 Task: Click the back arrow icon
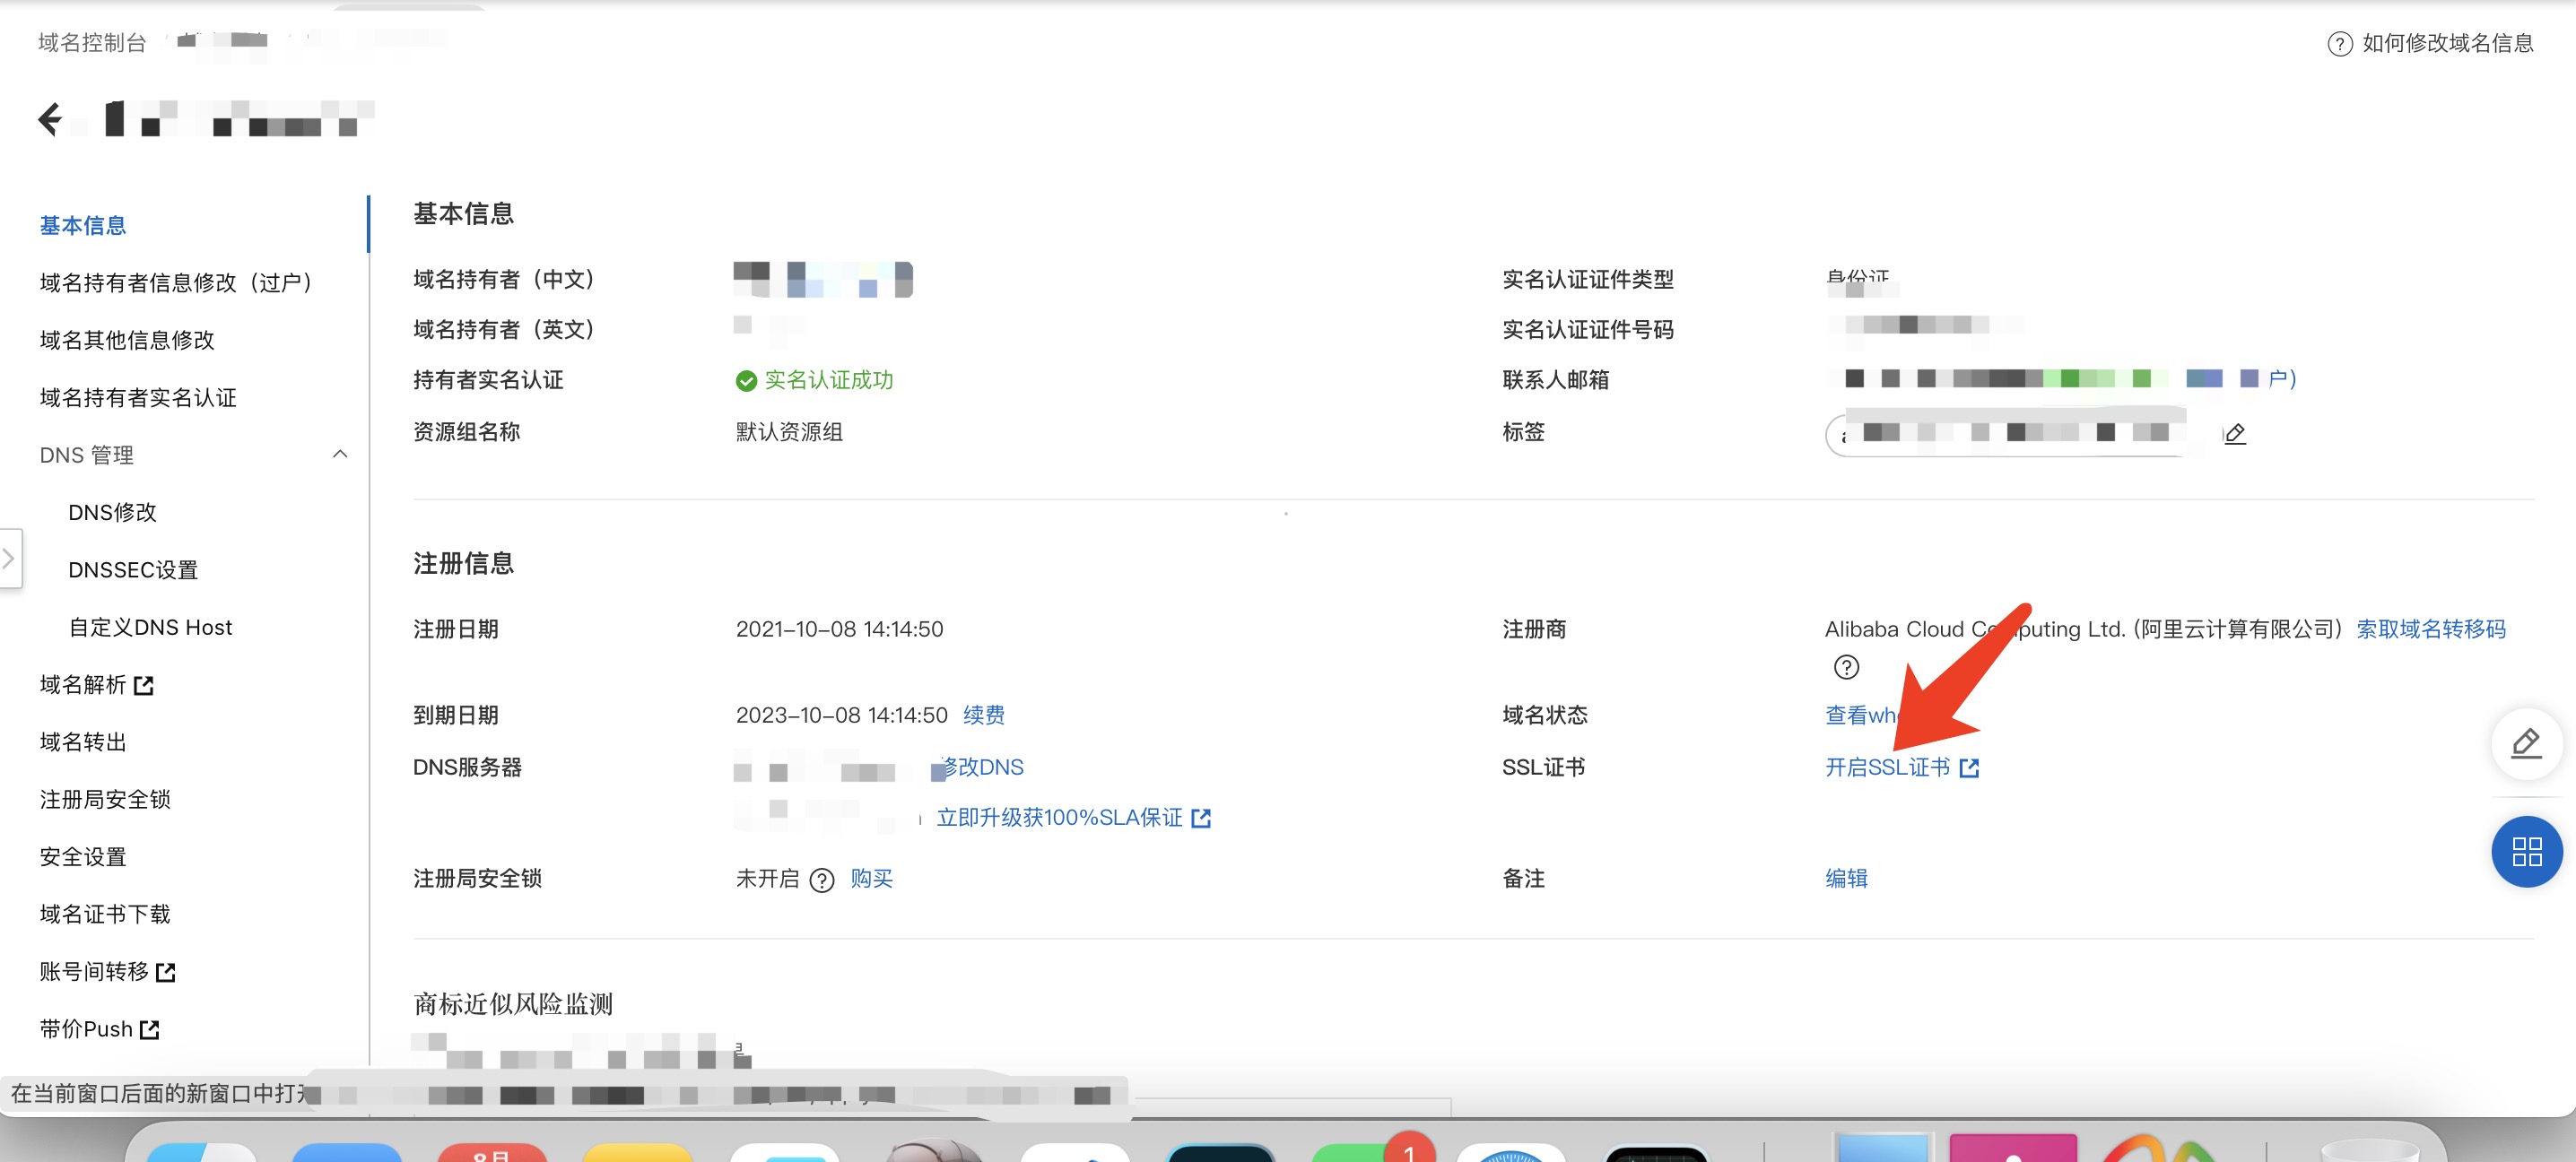50,119
